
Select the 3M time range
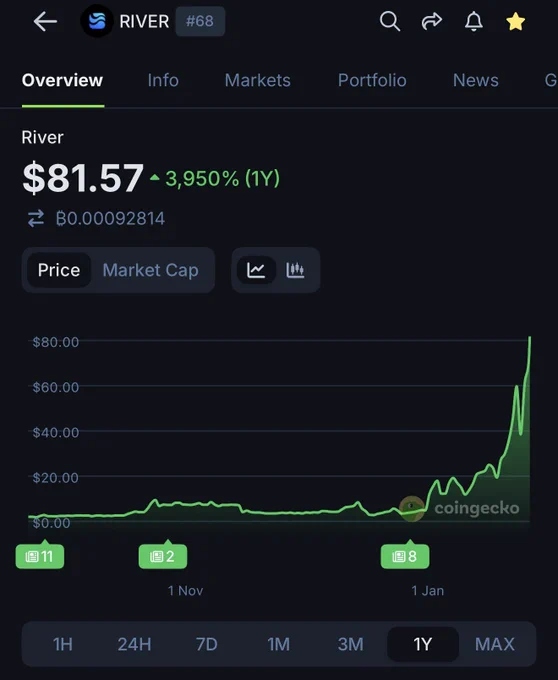coord(350,644)
